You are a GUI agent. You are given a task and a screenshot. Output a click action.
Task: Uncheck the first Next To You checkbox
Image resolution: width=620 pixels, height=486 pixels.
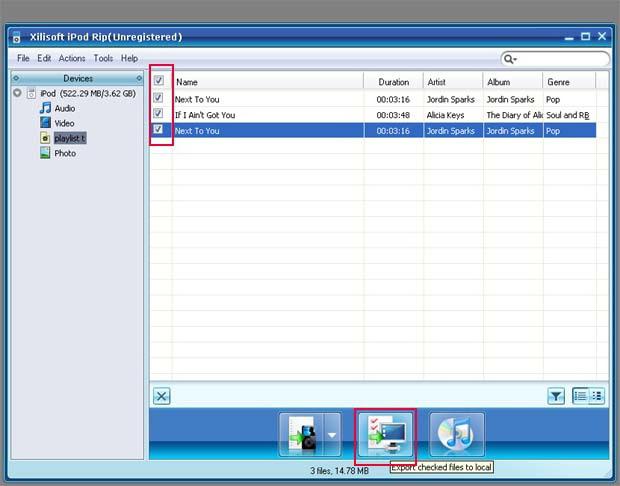159,99
